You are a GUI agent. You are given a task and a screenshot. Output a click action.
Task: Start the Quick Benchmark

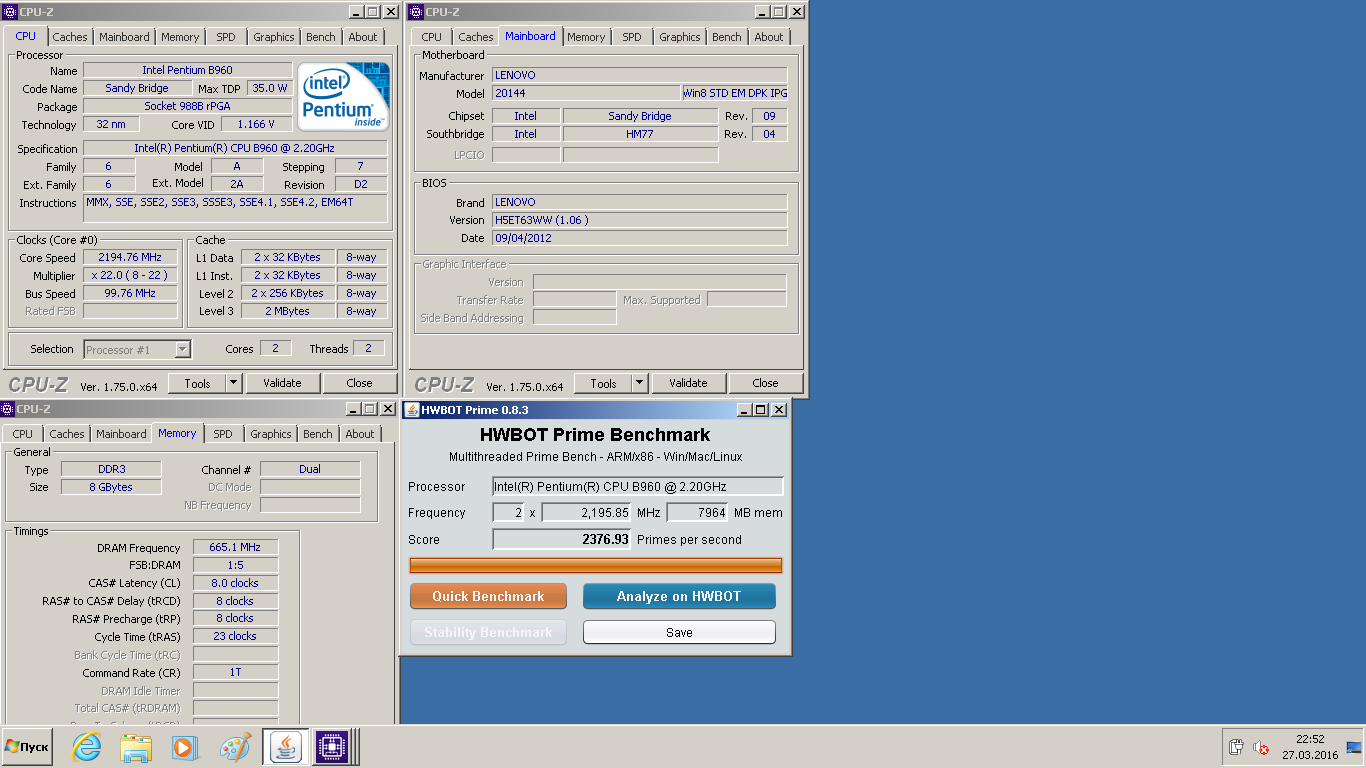[488, 596]
